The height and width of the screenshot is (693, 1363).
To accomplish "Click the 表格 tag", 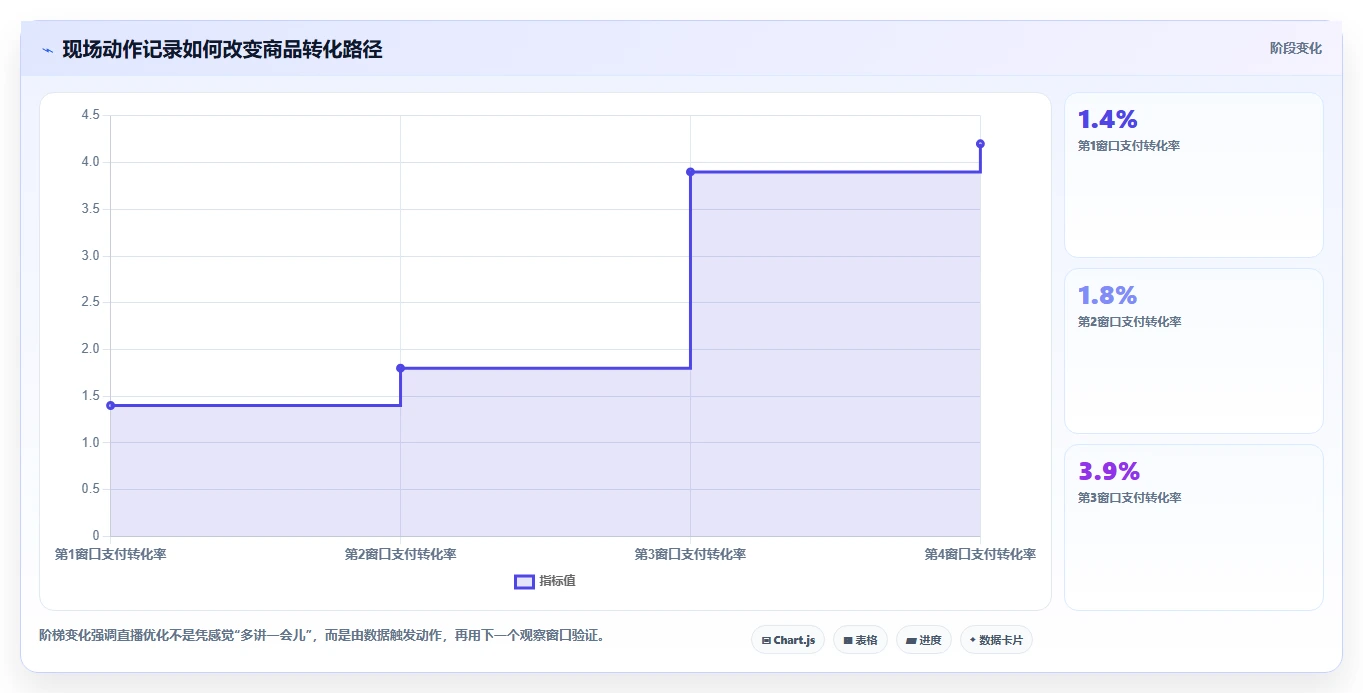I will click(x=860, y=640).
